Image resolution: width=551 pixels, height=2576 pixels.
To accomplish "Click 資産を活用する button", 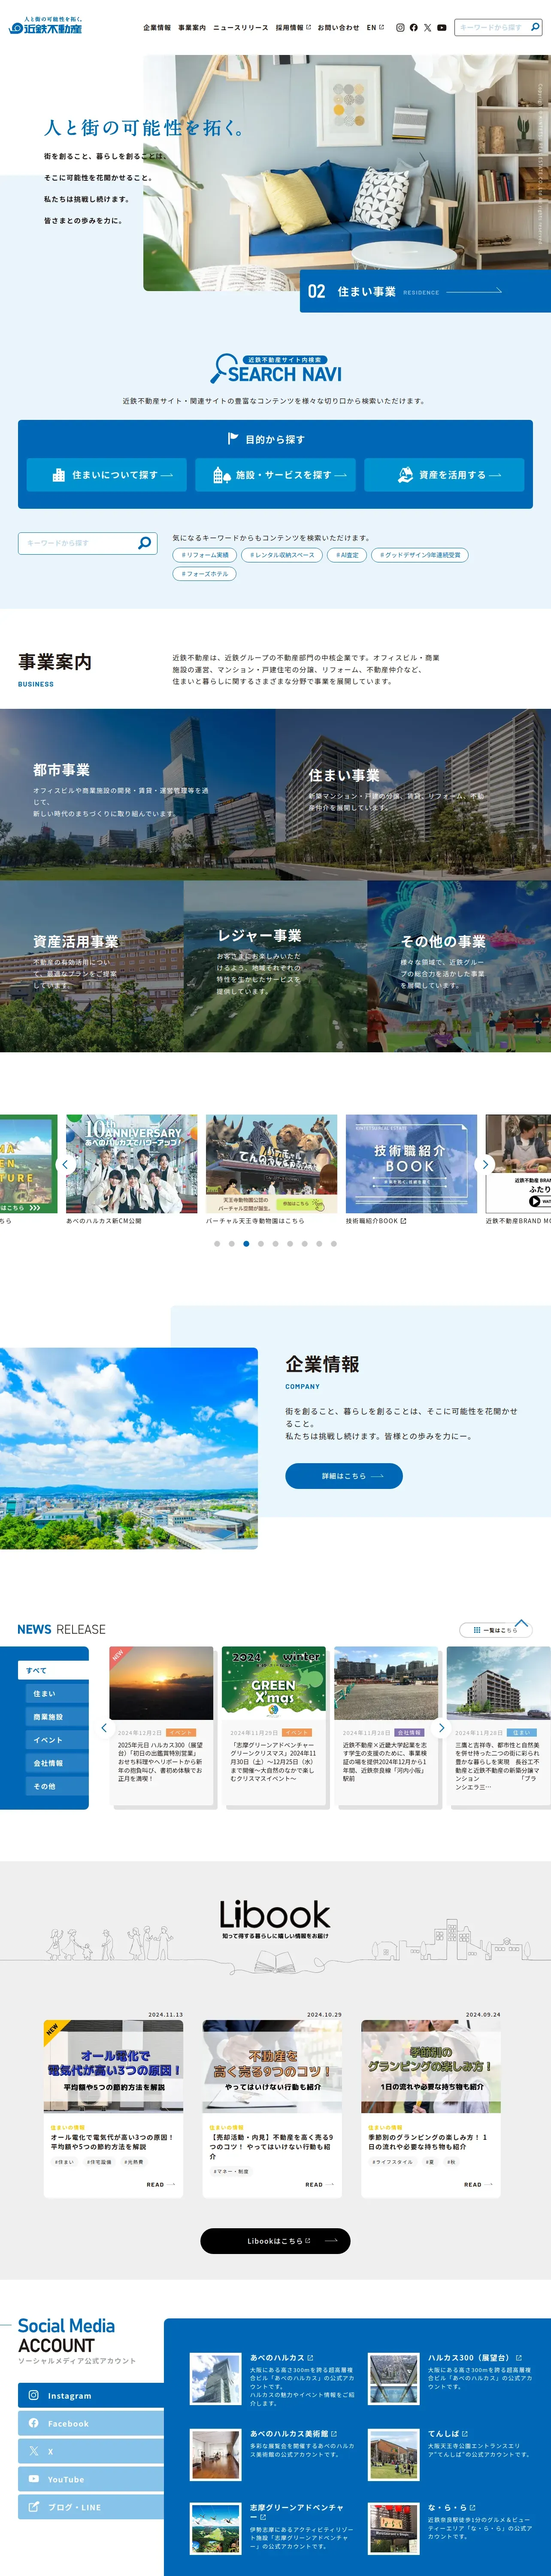I will pyautogui.click(x=444, y=475).
